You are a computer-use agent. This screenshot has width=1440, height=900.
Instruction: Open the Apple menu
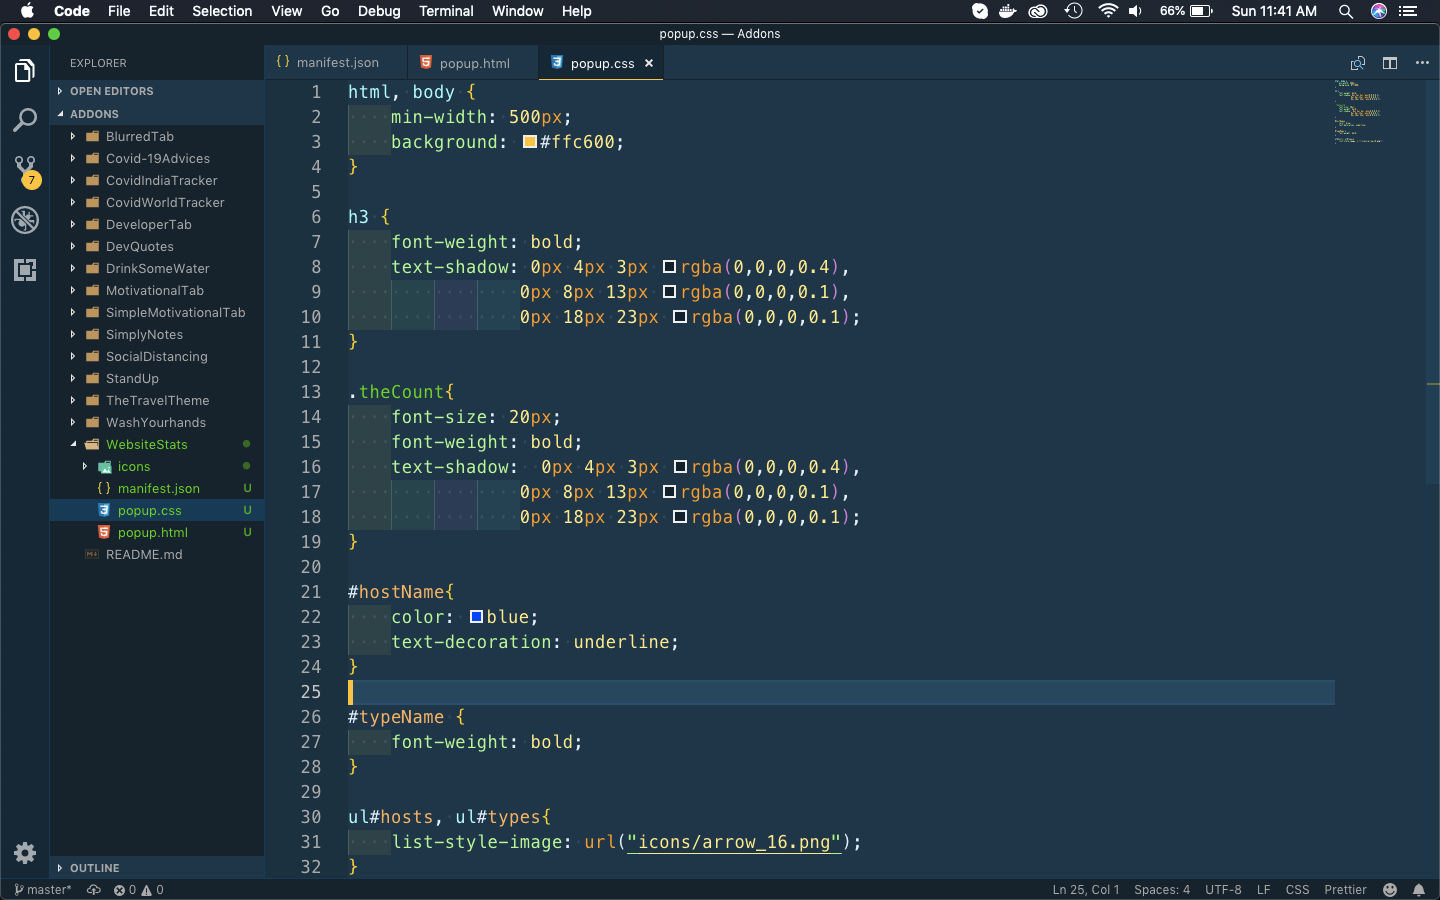tap(27, 11)
